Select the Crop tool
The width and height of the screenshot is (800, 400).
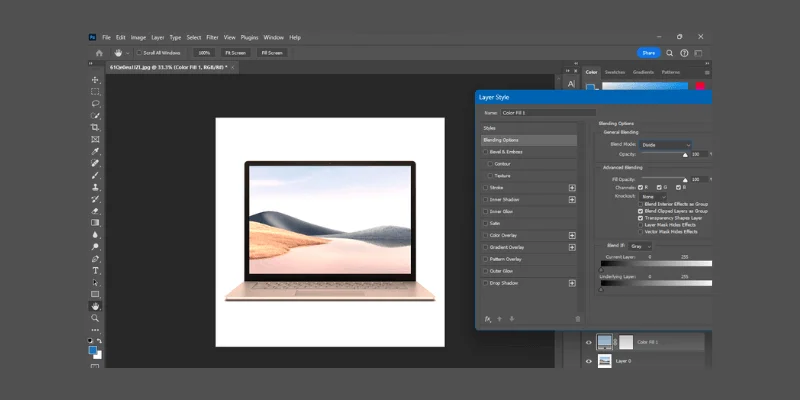click(95, 128)
